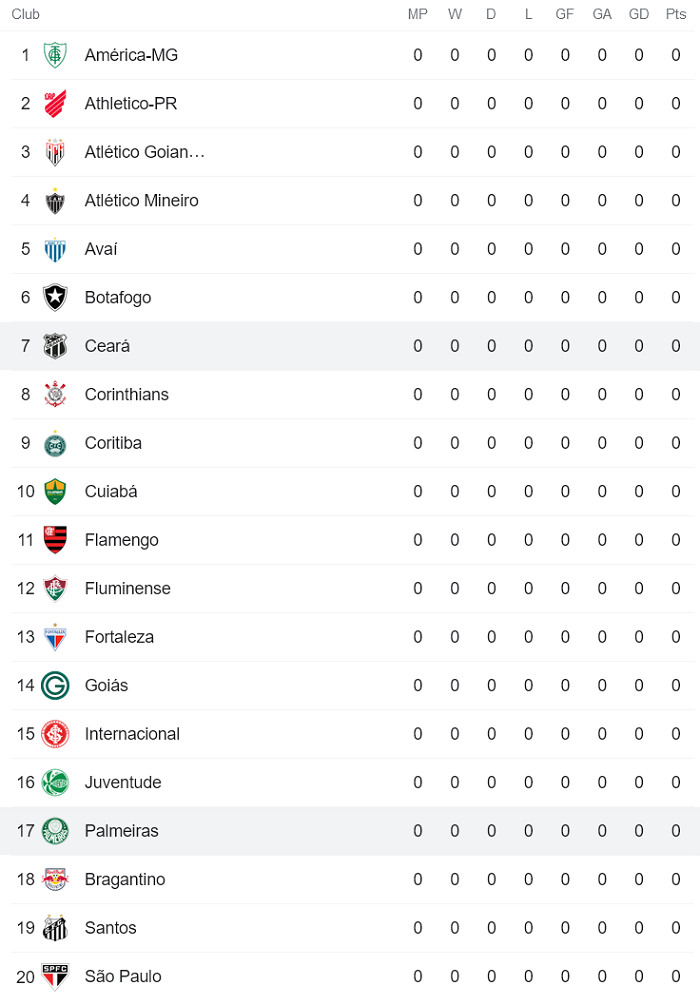Viewport: 700px width, 1005px height.
Task: Sort standings by GD column header
Action: click(639, 14)
